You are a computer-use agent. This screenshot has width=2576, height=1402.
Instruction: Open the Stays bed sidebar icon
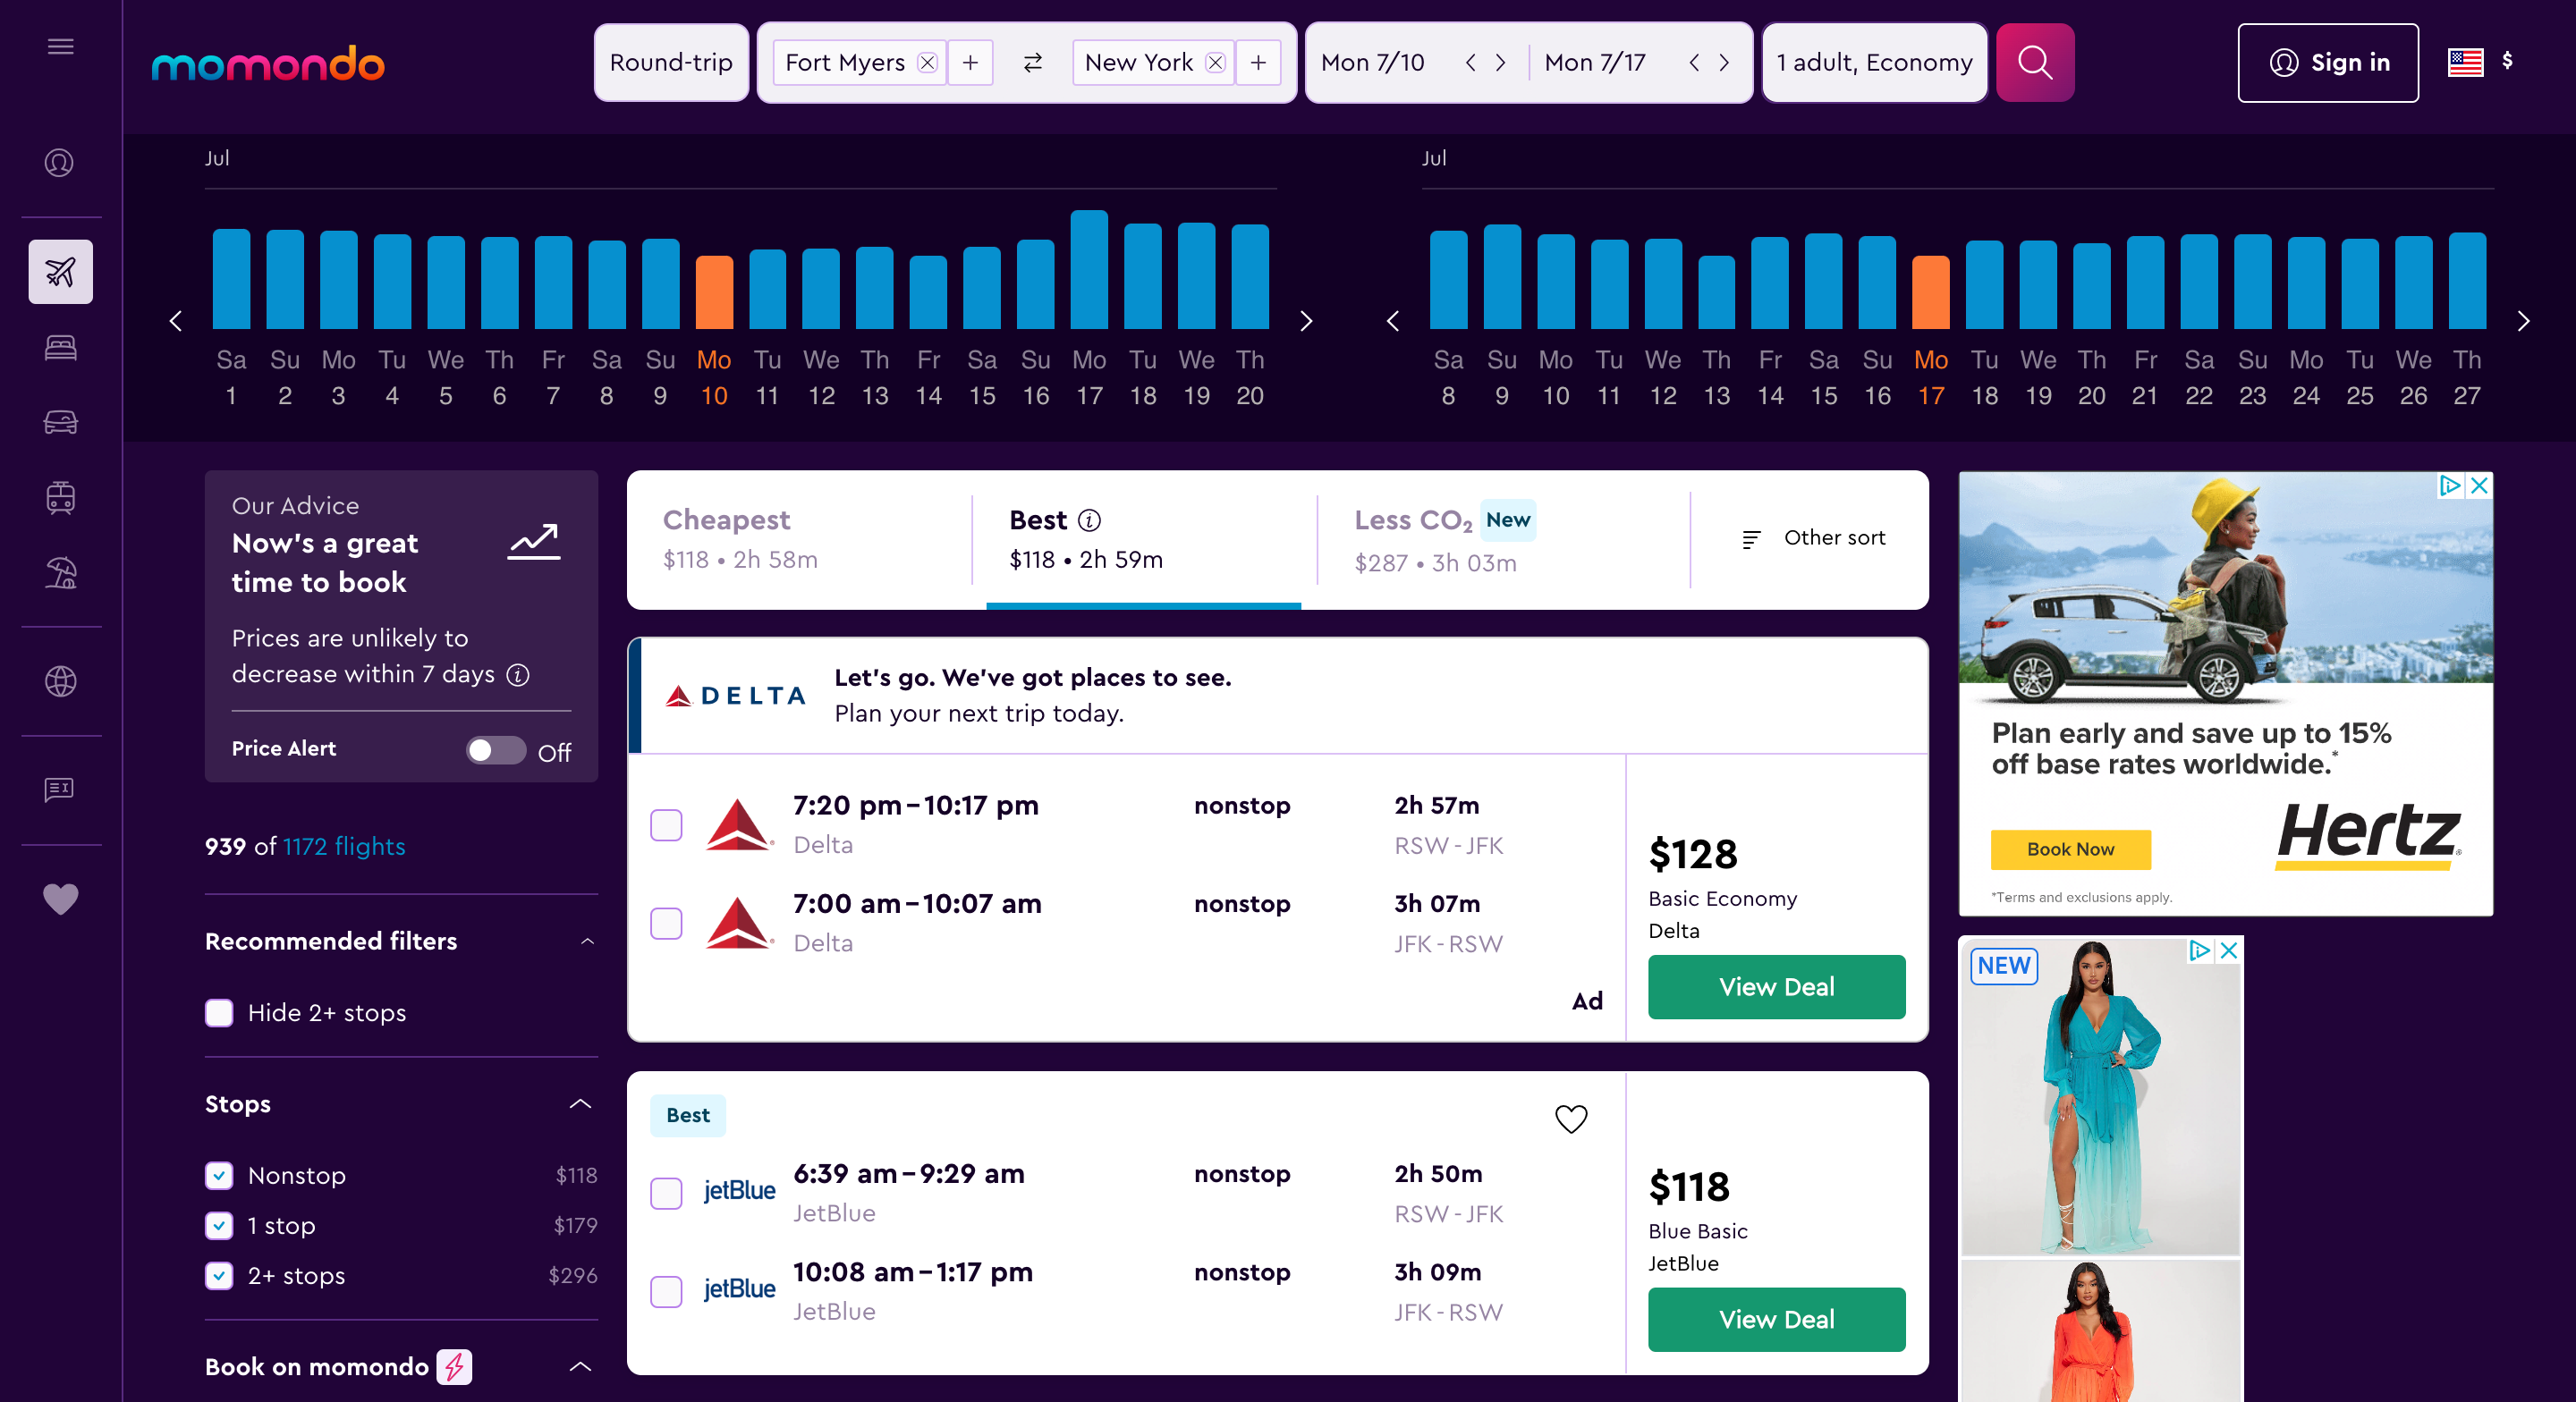pos(60,347)
